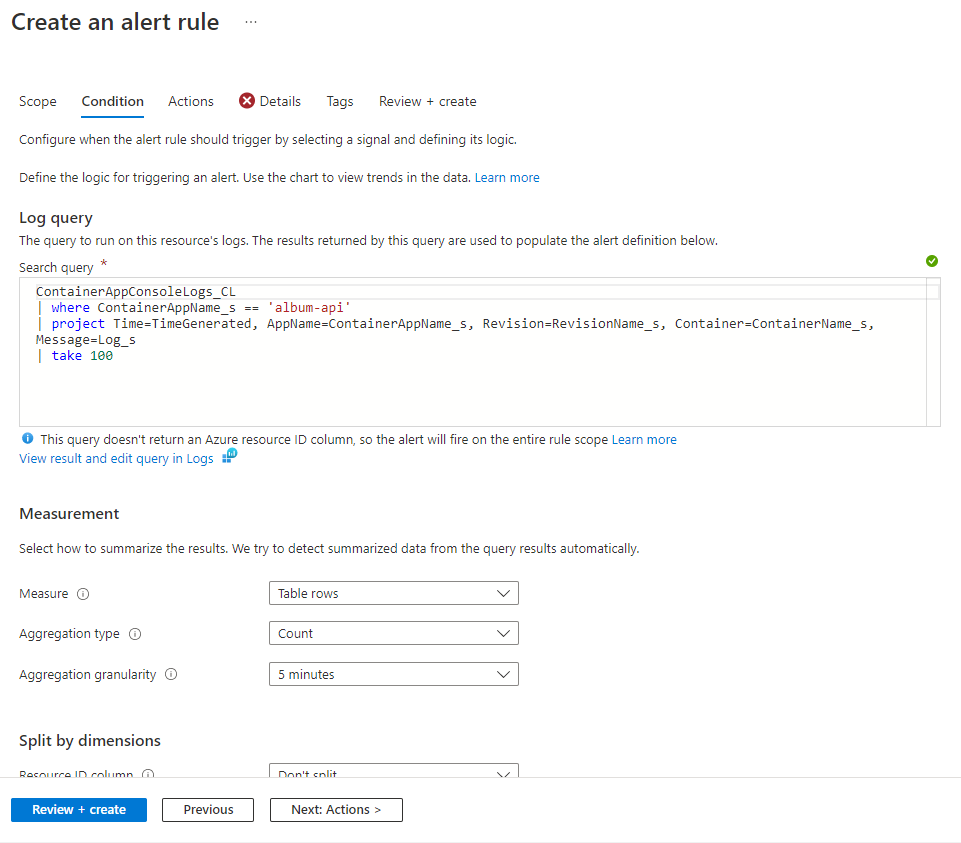This screenshot has height=843, width=961.
Task: Click the green validation checkmark beside Search query
Action: click(931, 261)
